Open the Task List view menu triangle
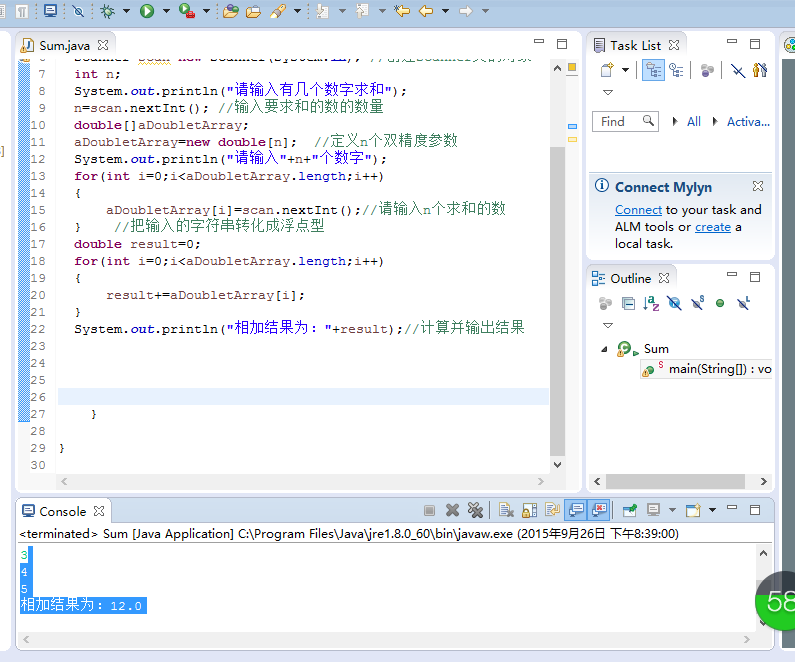Viewport: 795px width, 662px height. (608, 92)
